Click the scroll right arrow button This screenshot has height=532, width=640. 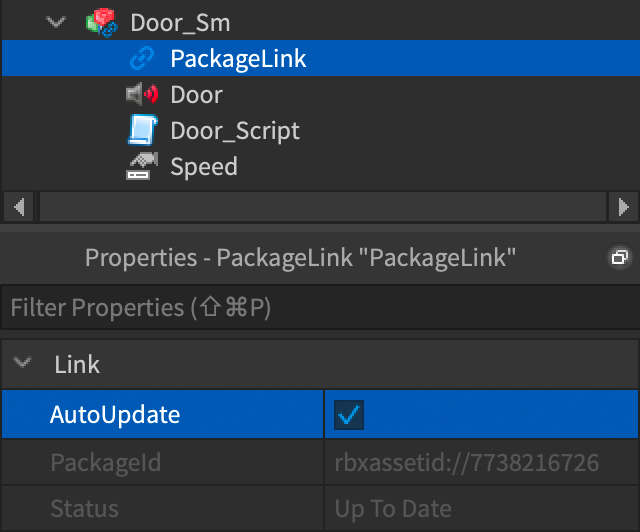tap(623, 207)
